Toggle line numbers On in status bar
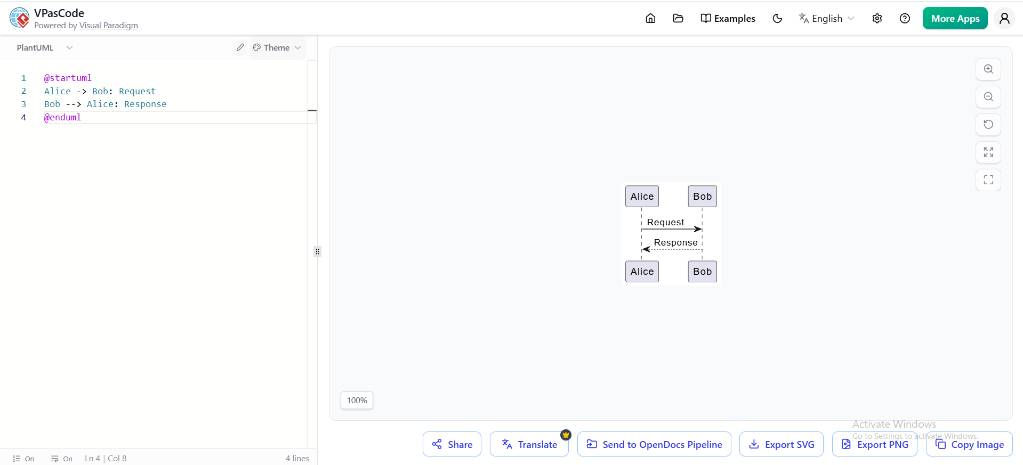 pyautogui.click(x=24, y=458)
